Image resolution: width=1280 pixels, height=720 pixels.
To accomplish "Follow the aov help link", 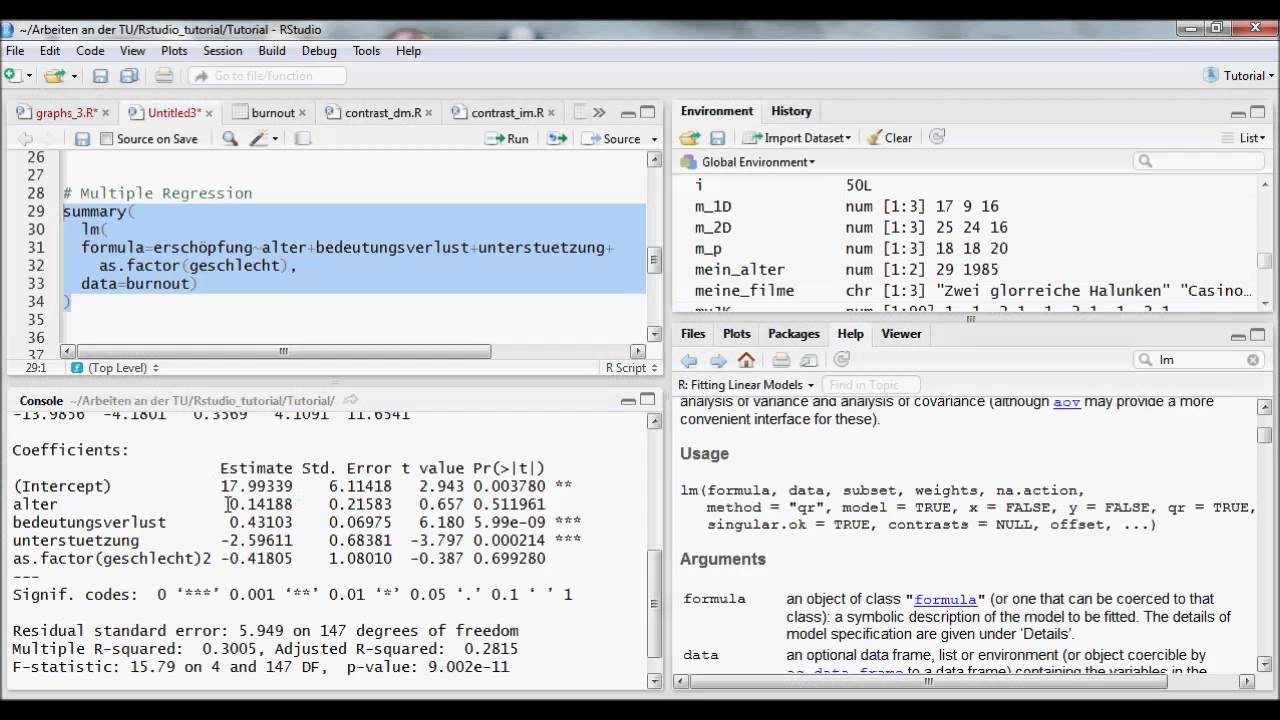I will pyautogui.click(x=1067, y=402).
